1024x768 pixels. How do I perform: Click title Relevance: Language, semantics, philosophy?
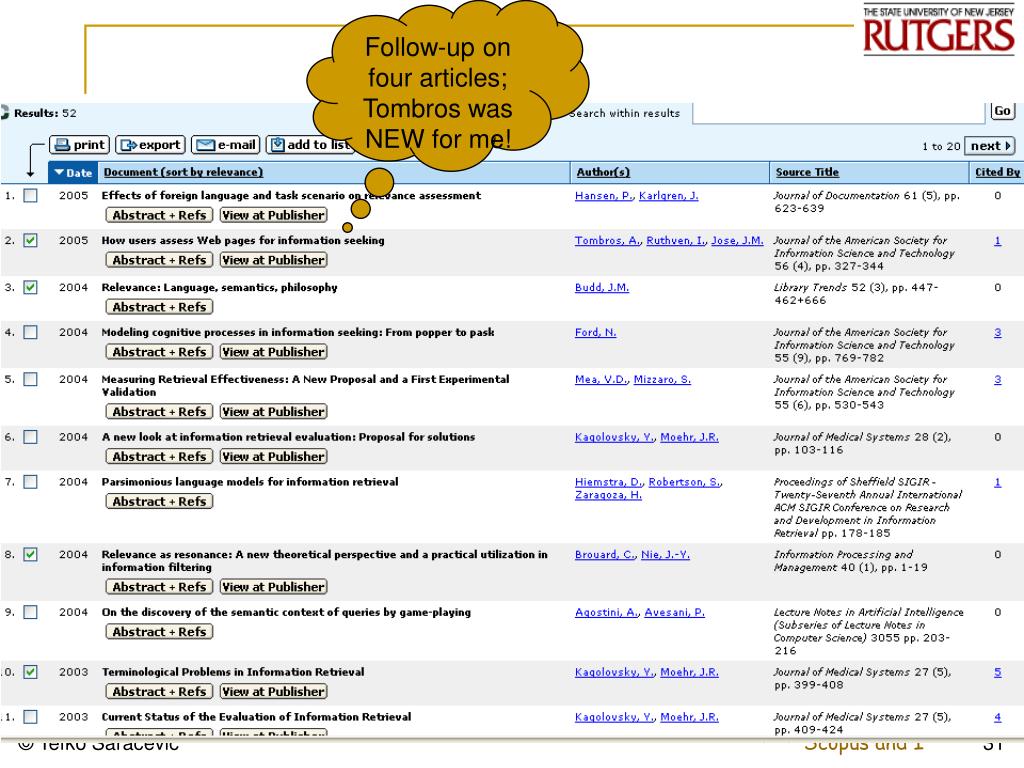coord(219,287)
